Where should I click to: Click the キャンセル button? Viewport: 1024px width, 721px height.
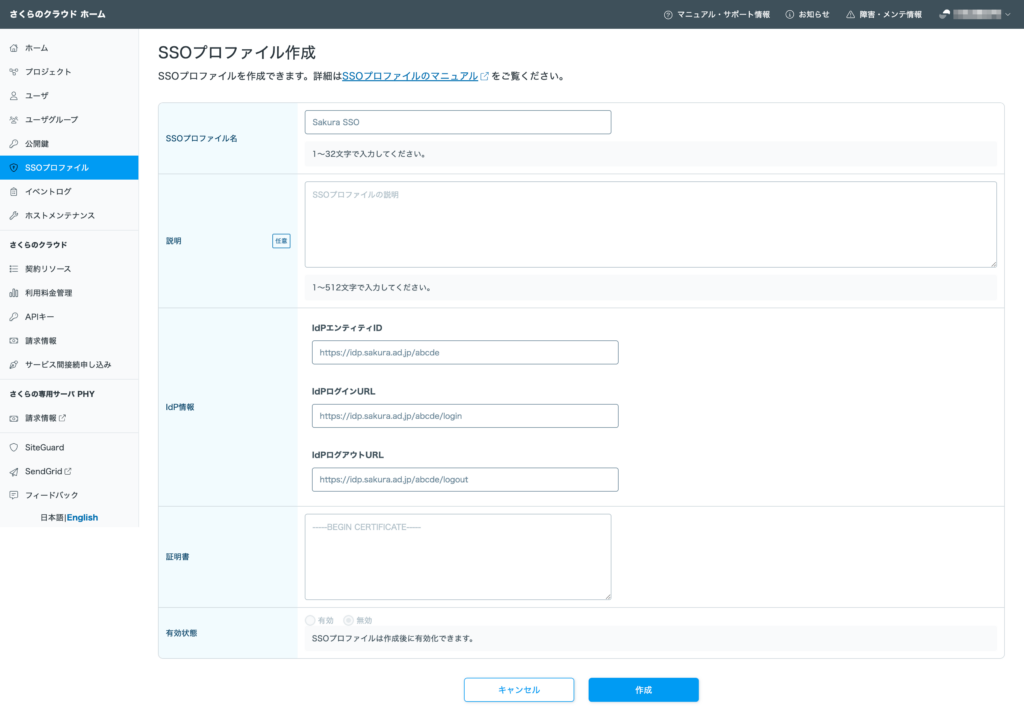(519, 690)
